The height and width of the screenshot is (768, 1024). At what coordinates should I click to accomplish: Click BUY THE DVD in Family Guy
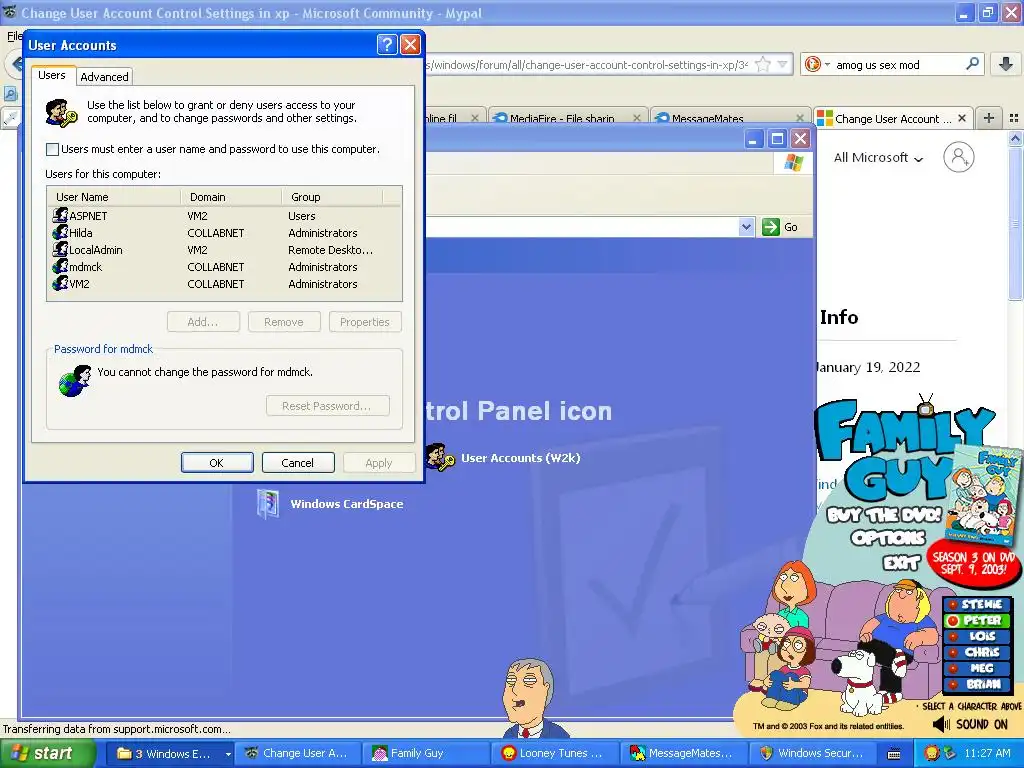click(885, 515)
